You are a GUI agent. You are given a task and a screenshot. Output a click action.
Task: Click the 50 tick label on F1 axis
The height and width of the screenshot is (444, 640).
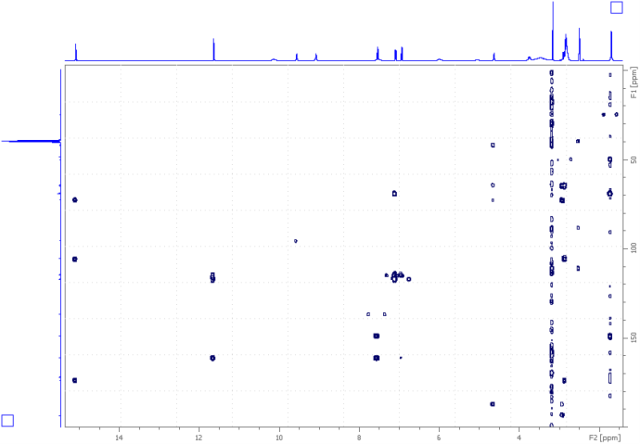631,159
